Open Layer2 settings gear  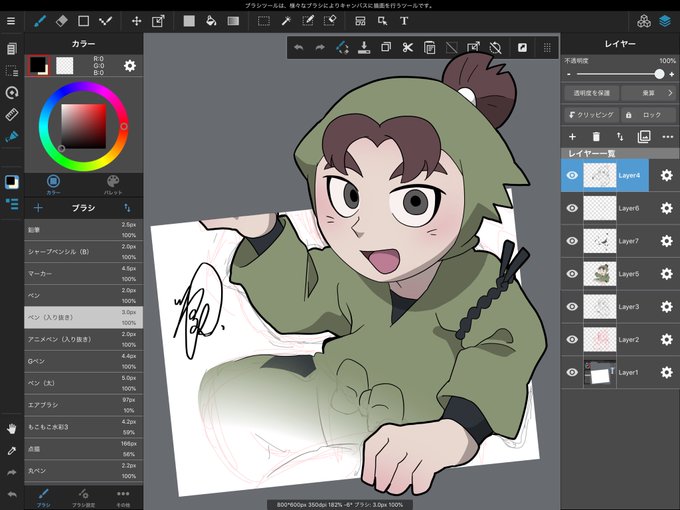667,339
